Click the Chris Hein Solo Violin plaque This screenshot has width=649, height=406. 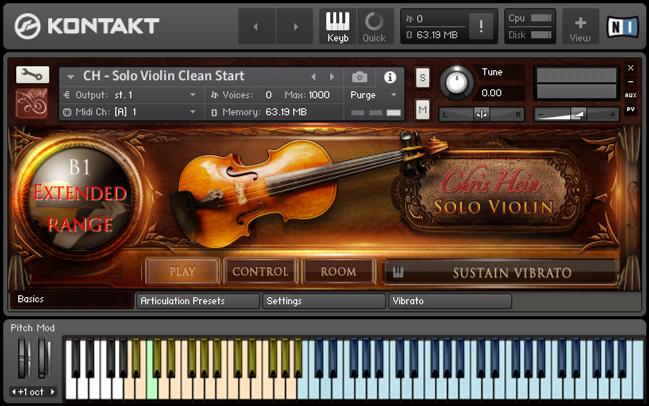(x=493, y=192)
